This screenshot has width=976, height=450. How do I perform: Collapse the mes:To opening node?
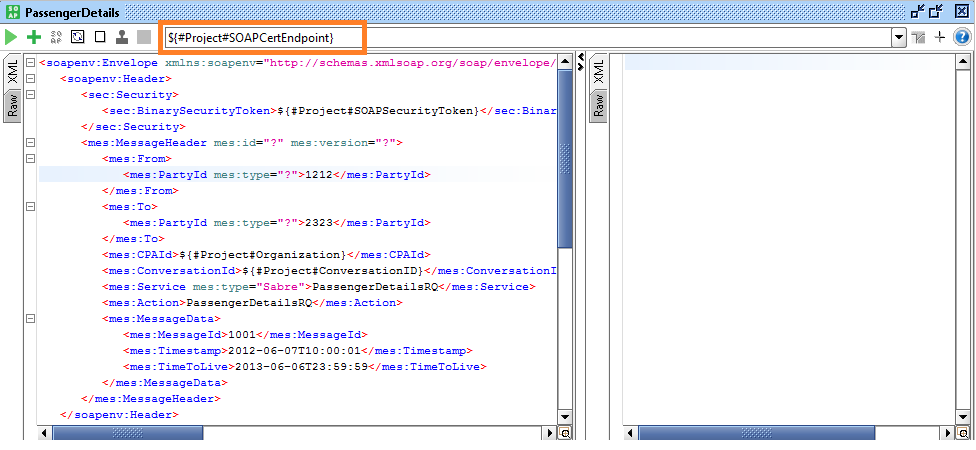pos(30,206)
